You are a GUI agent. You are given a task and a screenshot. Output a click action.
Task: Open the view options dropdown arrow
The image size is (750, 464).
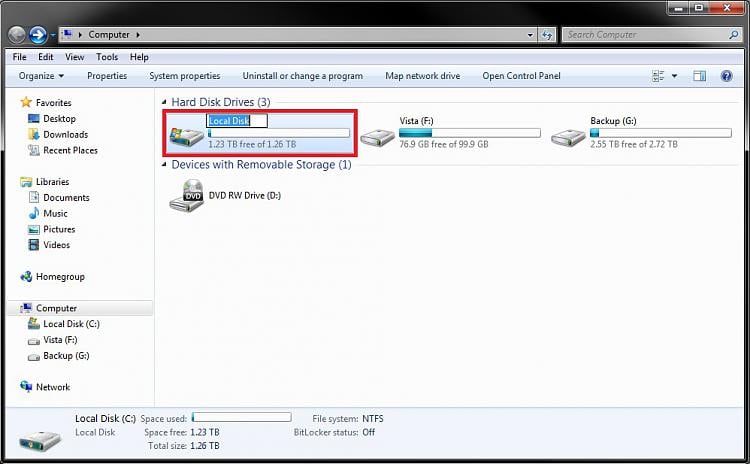pos(674,76)
